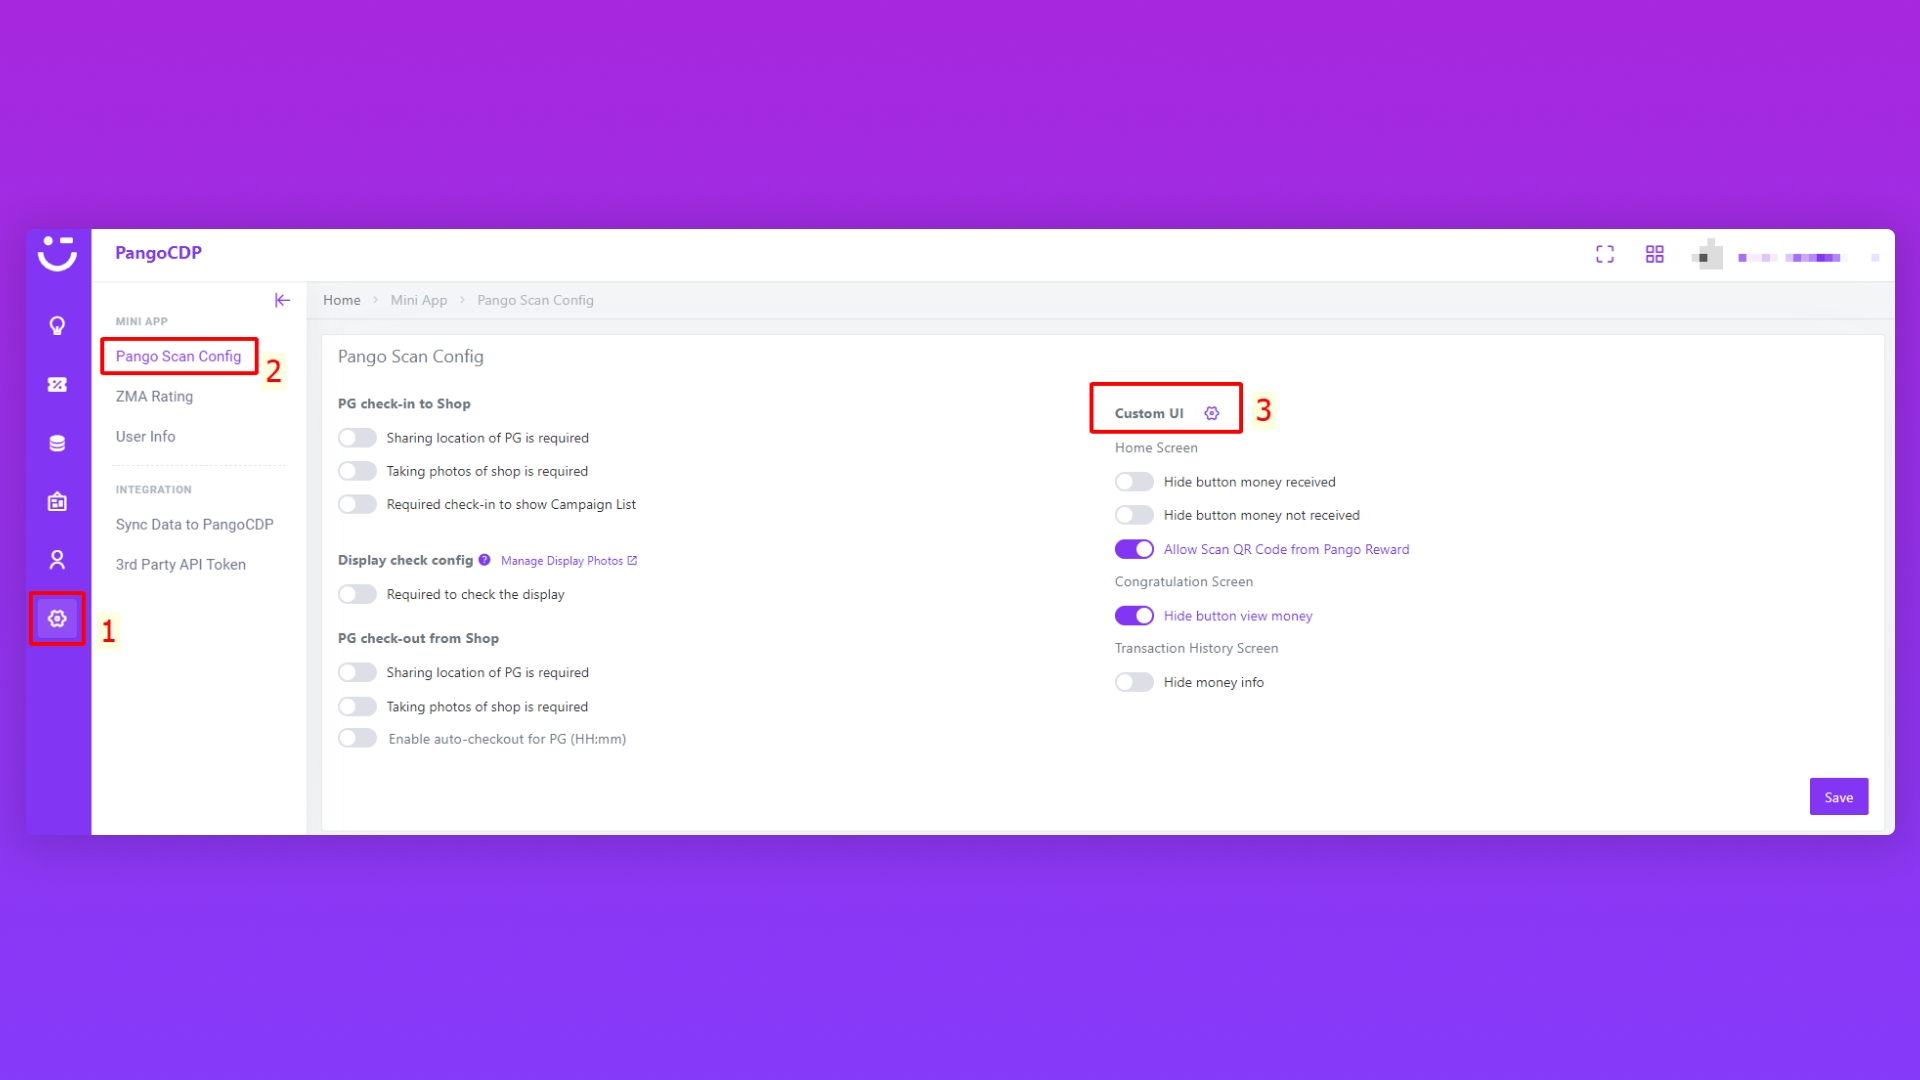The image size is (1920, 1080).
Task: Click the lightbulb icon in left sidebar
Action: click(x=57, y=326)
